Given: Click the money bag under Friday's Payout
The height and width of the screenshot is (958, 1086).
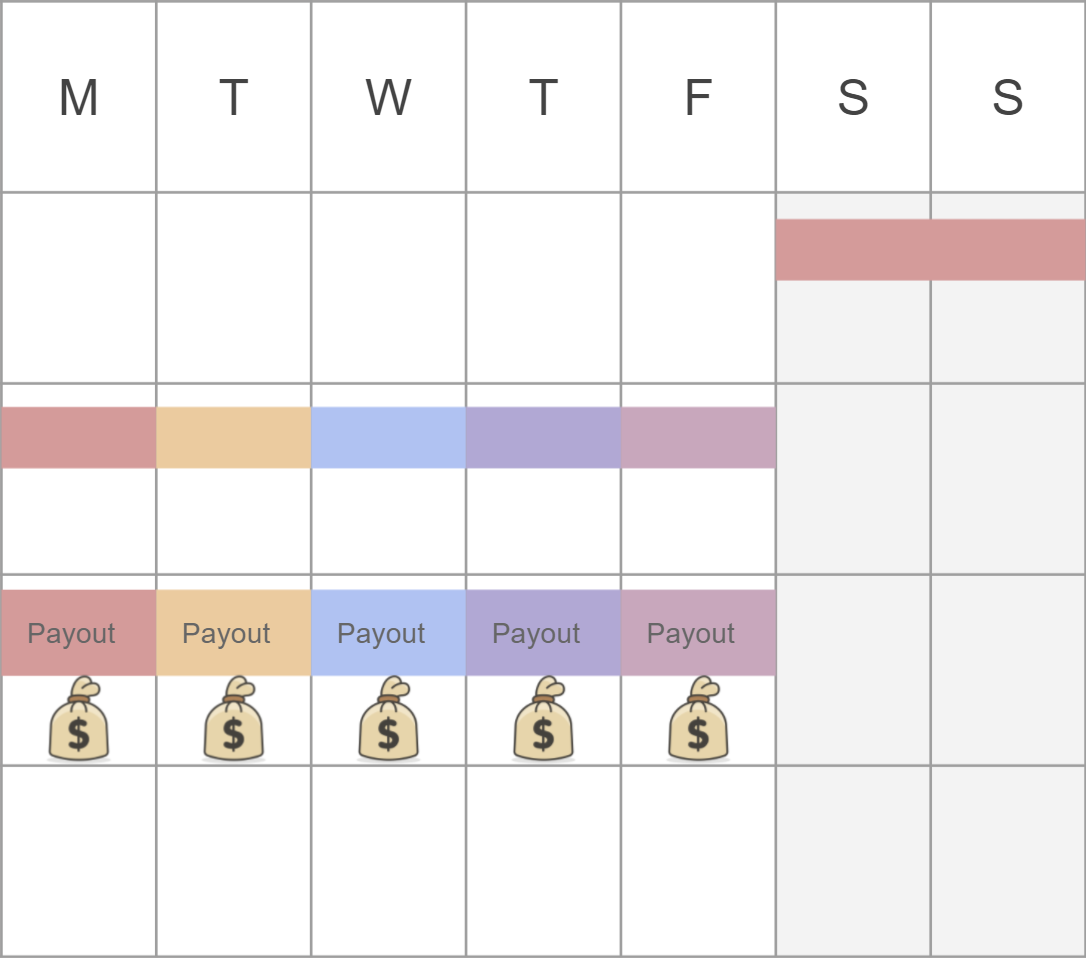Looking at the screenshot, I should coord(698,718).
